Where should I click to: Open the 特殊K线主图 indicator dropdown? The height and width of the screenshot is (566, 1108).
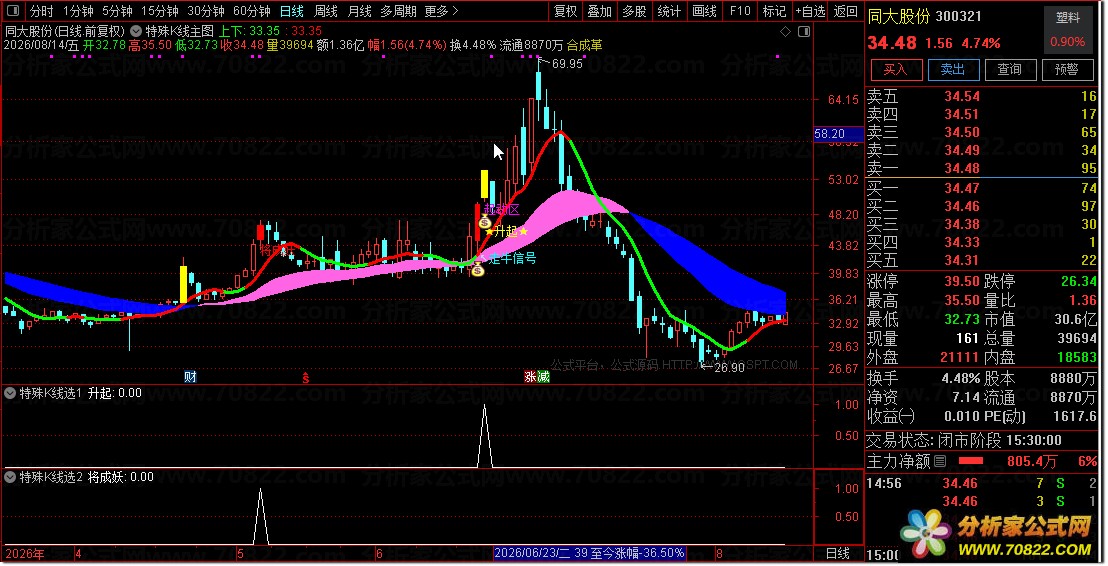[136, 31]
